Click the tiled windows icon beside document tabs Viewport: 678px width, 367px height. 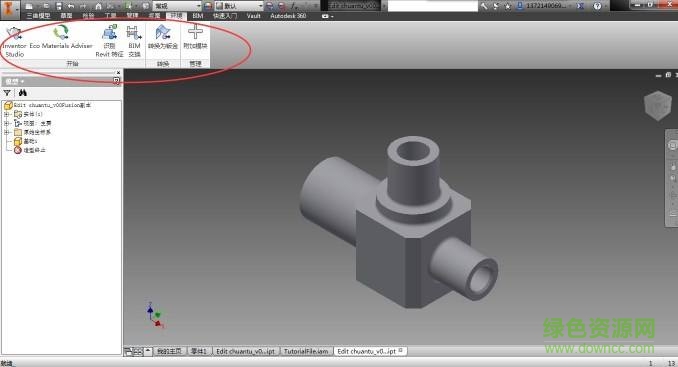pyautogui.click(x=138, y=351)
